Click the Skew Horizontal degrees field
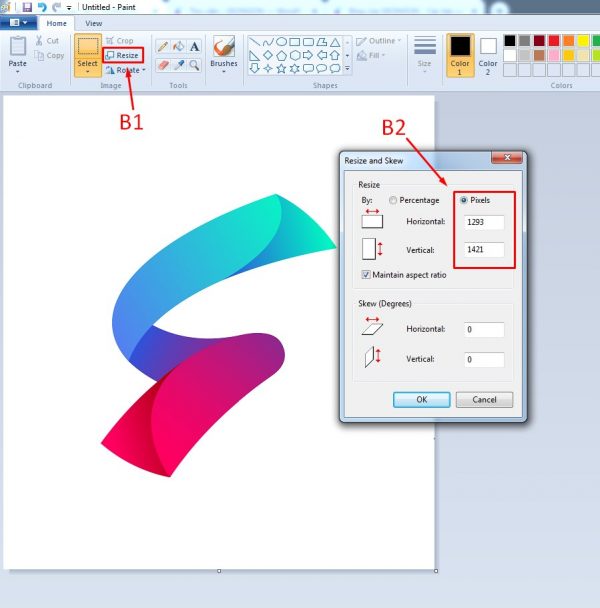The width and height of the screenshot is (600, 608). coord(484,329)
